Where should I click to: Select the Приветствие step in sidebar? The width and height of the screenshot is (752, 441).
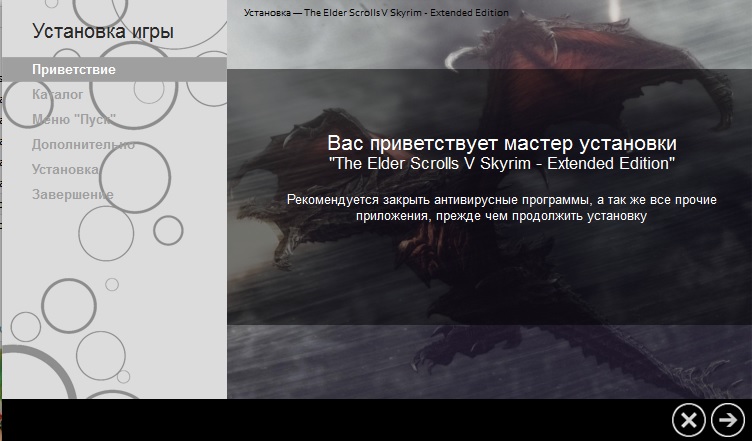click(x=74, y=70)
